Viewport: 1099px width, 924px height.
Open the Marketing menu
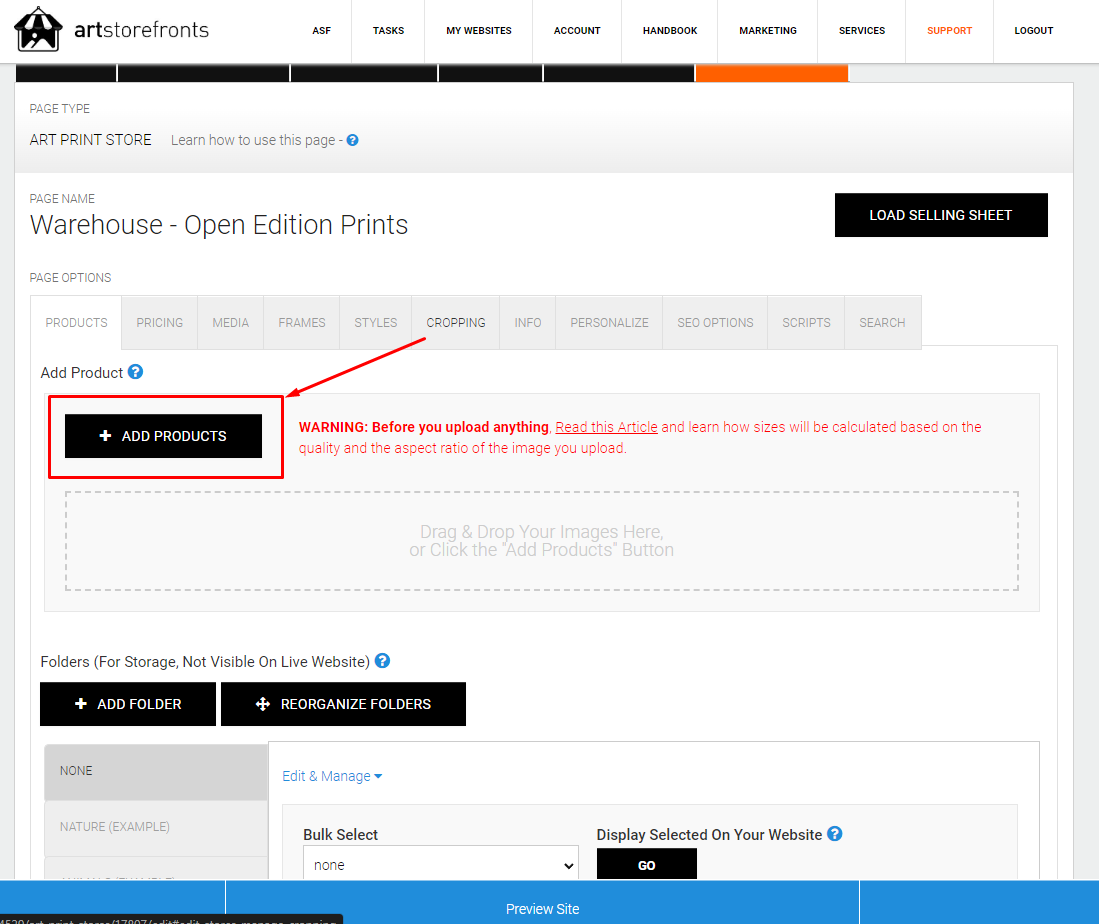(767, 31)
